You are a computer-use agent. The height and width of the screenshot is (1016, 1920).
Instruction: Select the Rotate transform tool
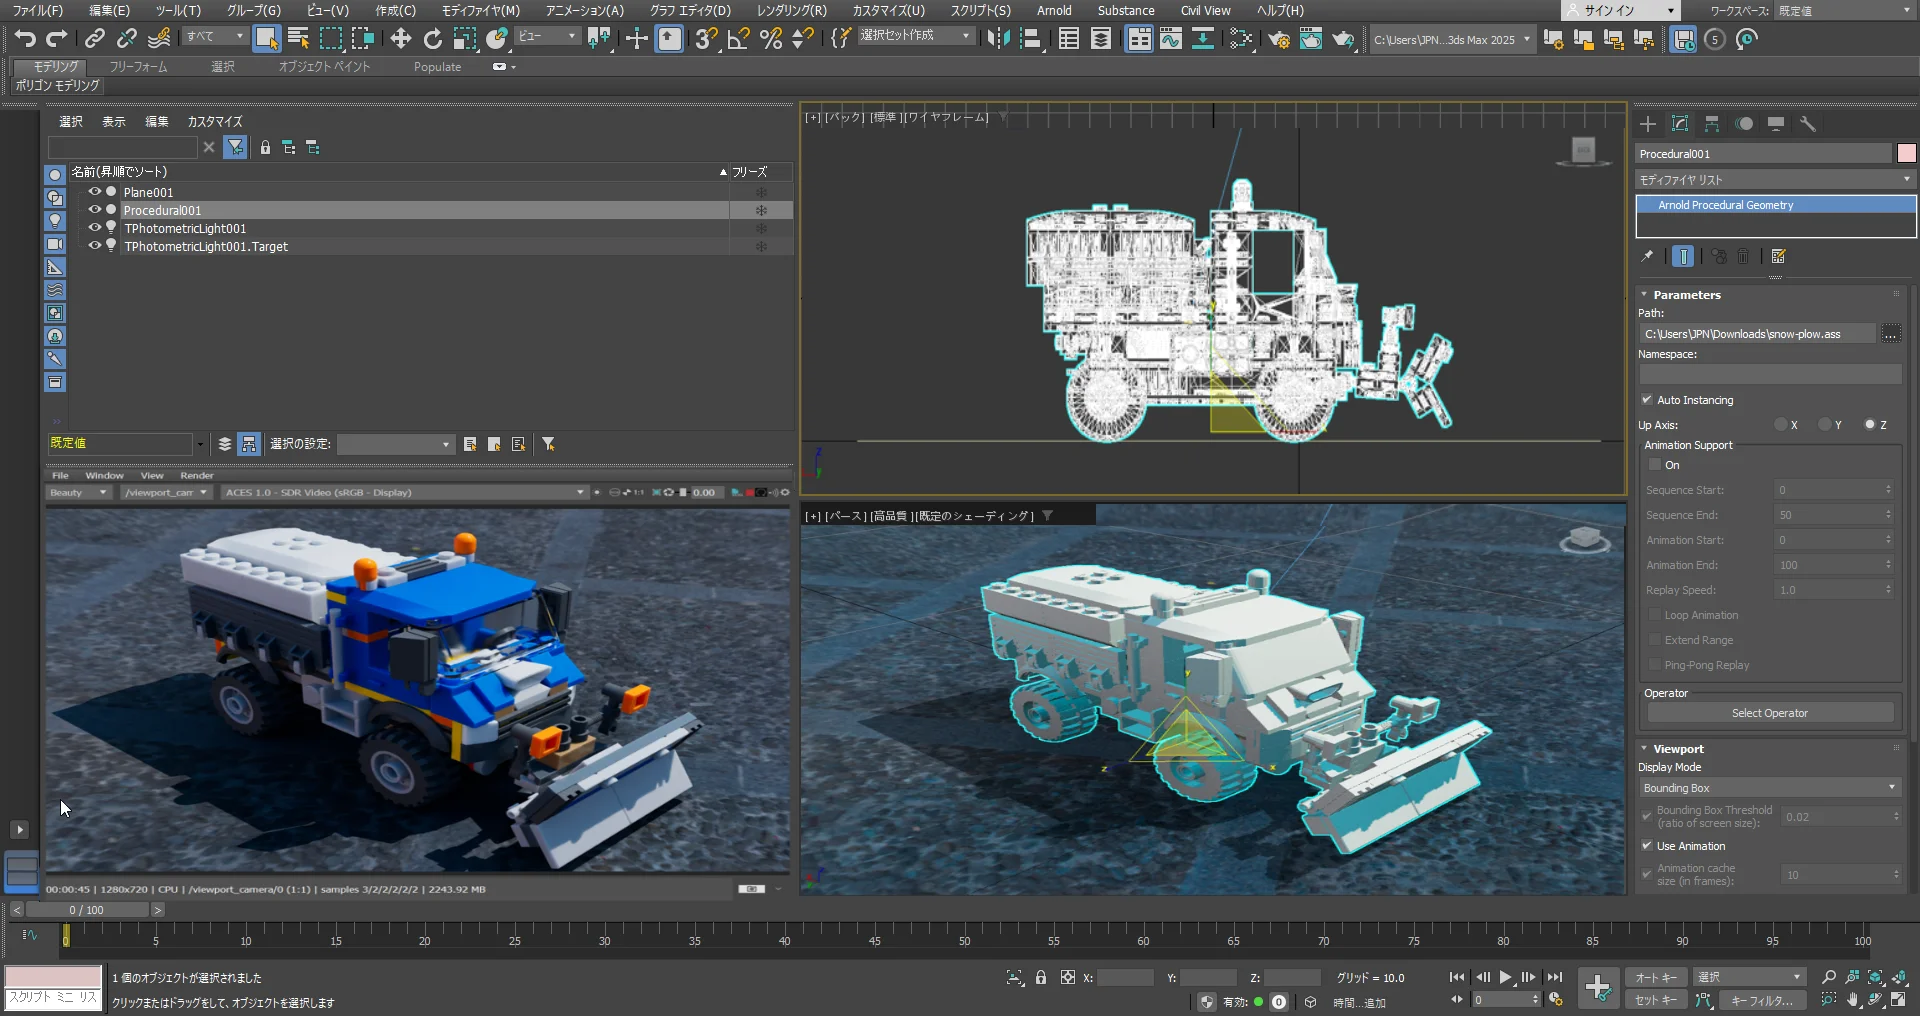tap(432, 39)
